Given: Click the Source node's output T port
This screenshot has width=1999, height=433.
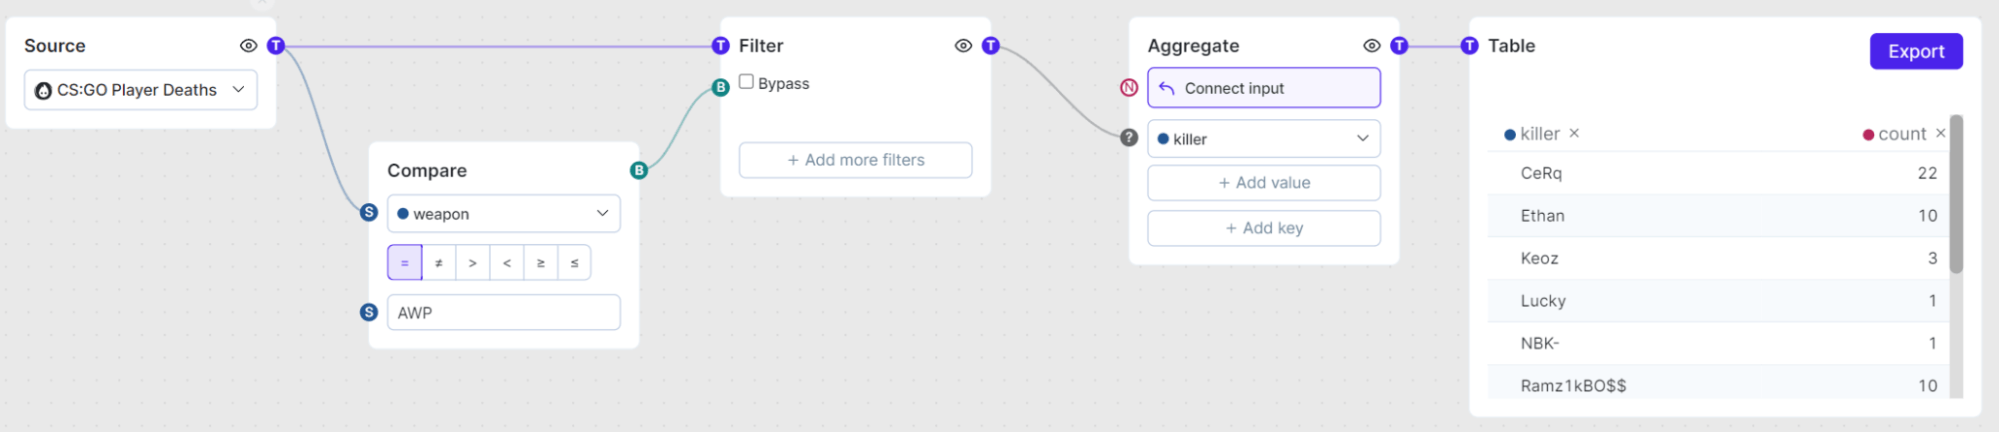Looking at the screenshot, I should [276, 46].
